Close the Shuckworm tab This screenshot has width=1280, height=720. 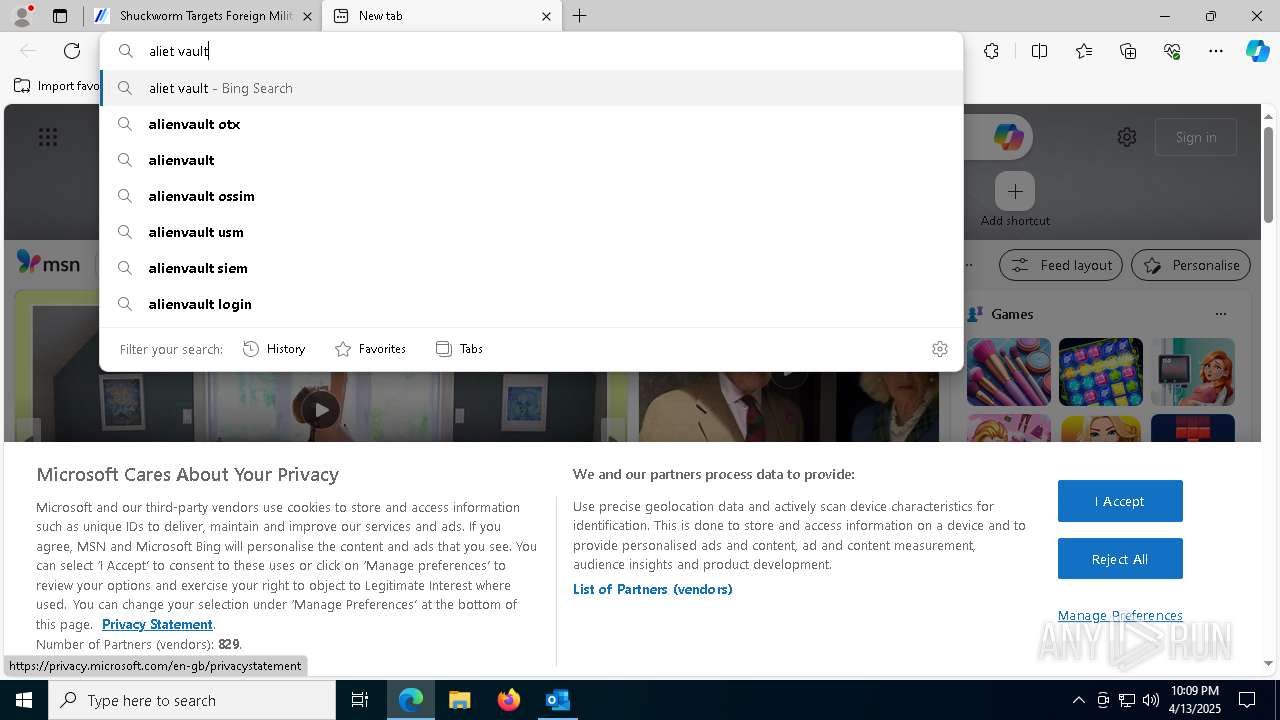coord(307,16)
